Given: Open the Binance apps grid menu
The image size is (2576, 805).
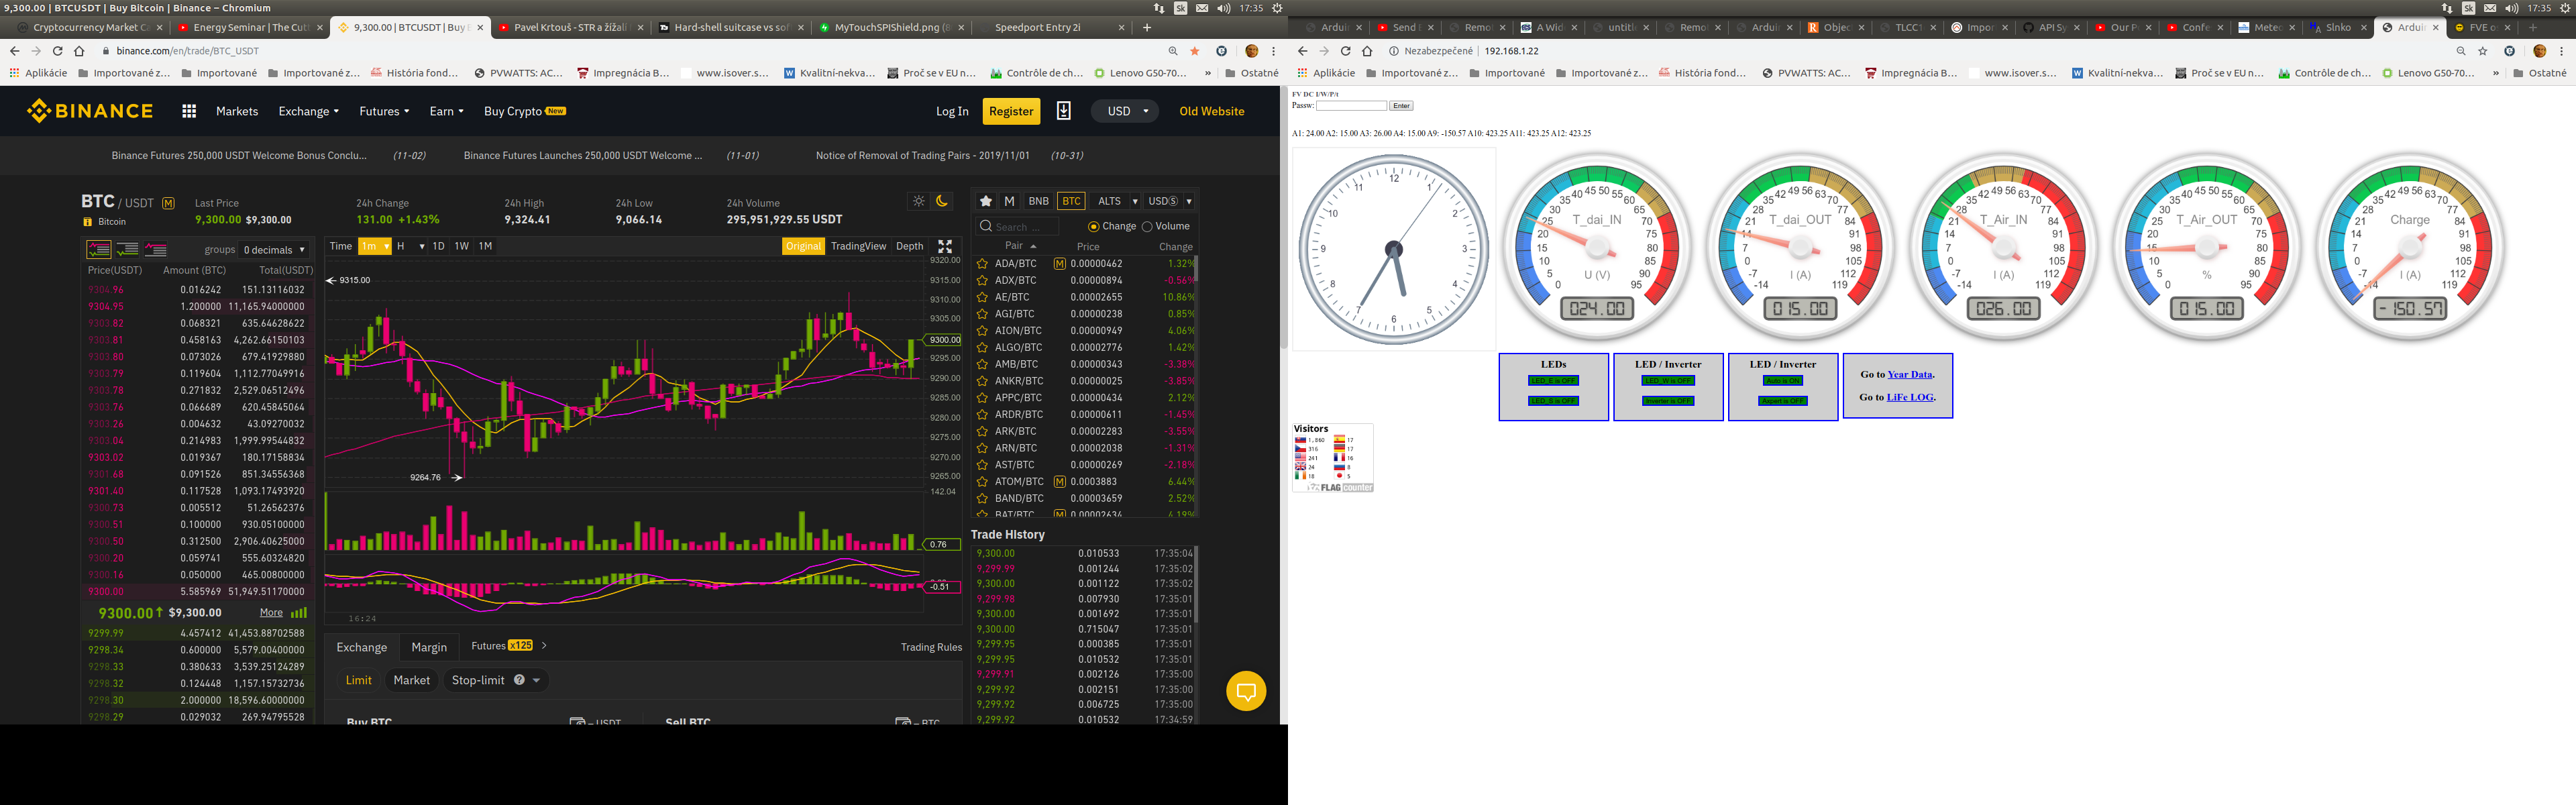Looking at the screenshot, I should click(x=189, y=111).
